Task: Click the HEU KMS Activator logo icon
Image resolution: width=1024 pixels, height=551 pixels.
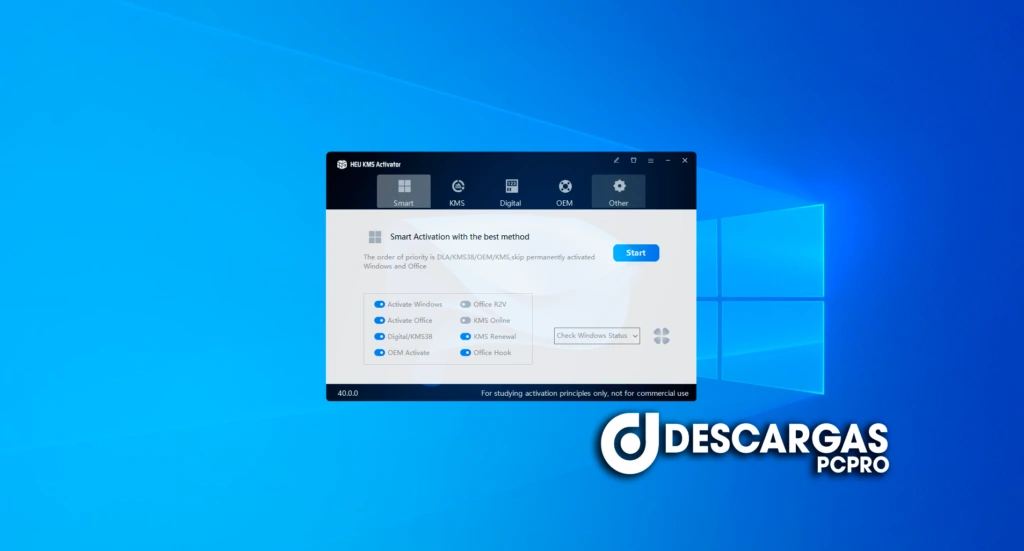Action: point(341,164)
